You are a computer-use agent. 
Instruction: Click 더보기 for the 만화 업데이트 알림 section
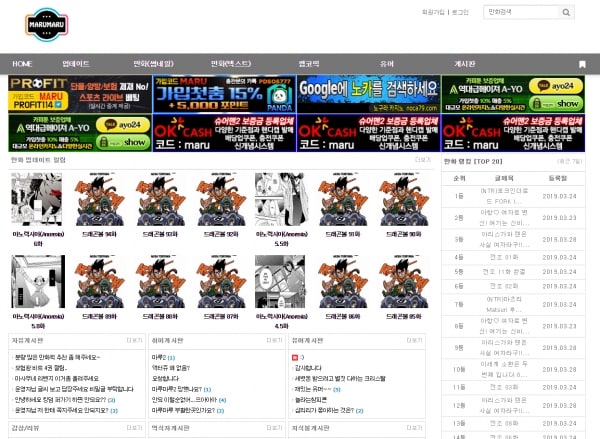coord(423,160)
